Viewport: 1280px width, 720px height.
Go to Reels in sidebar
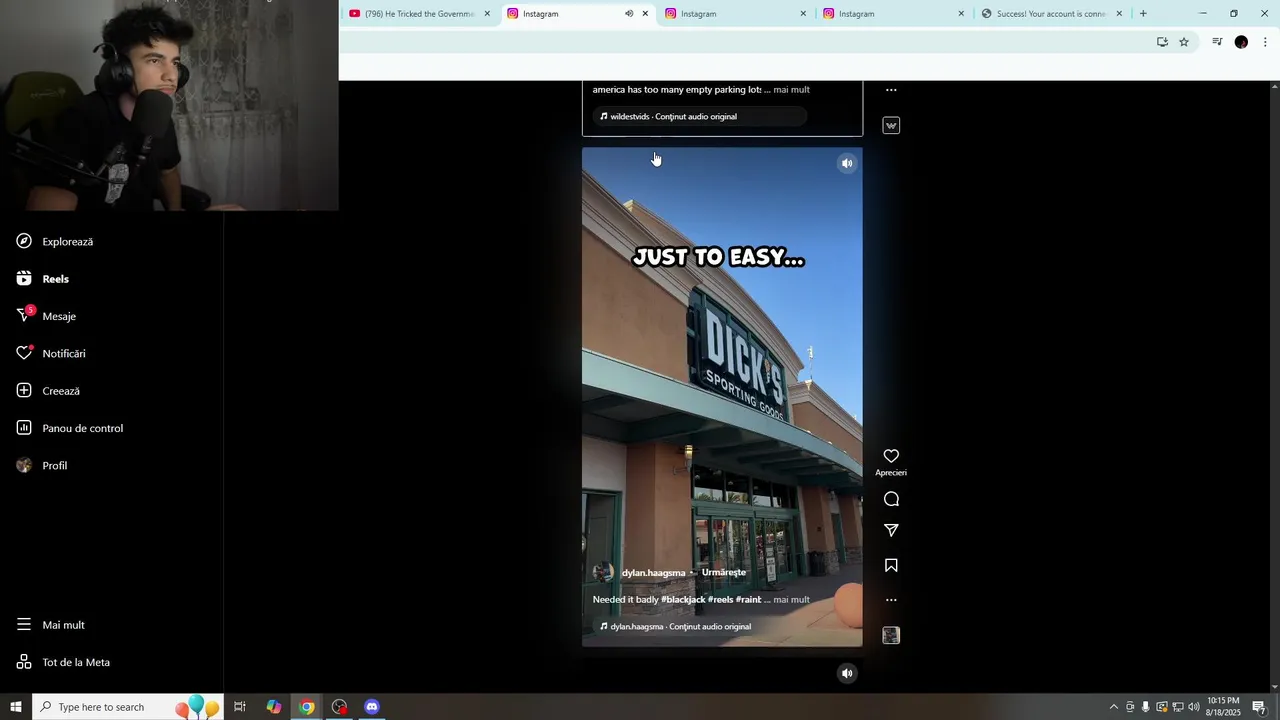(x=43, y=279)
